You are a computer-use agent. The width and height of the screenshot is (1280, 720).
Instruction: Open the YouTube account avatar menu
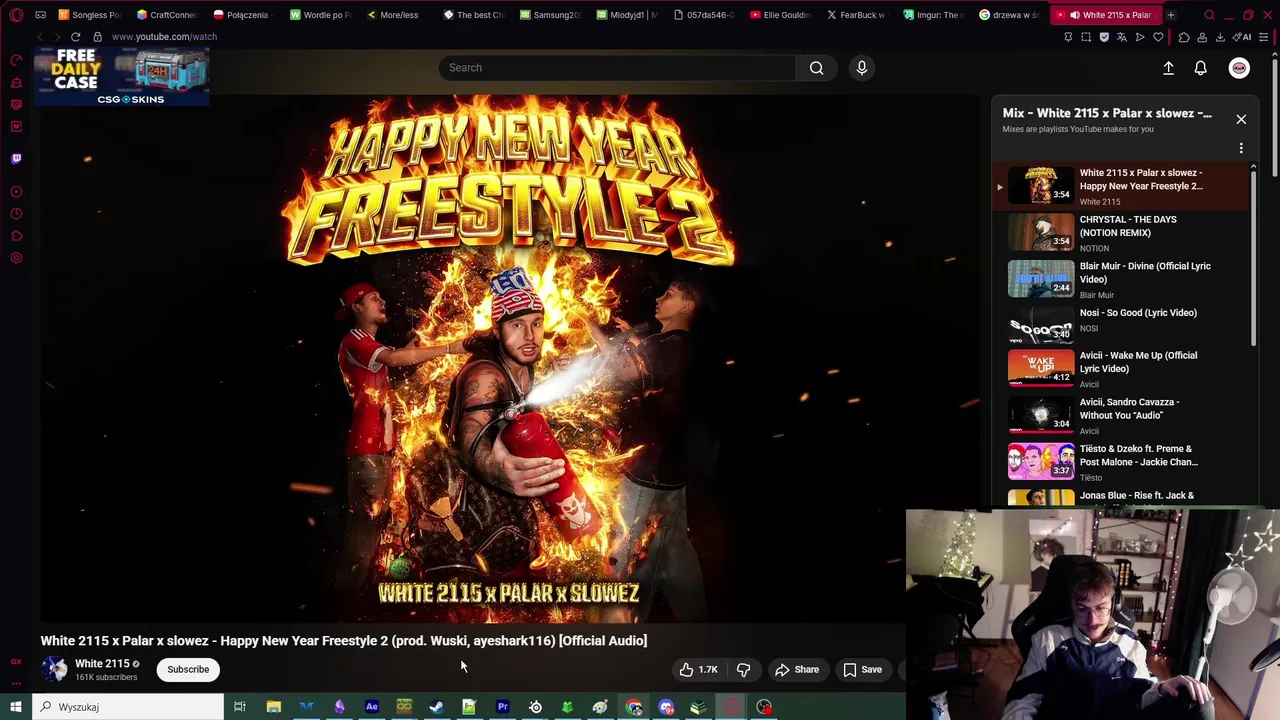point(1239,68)
